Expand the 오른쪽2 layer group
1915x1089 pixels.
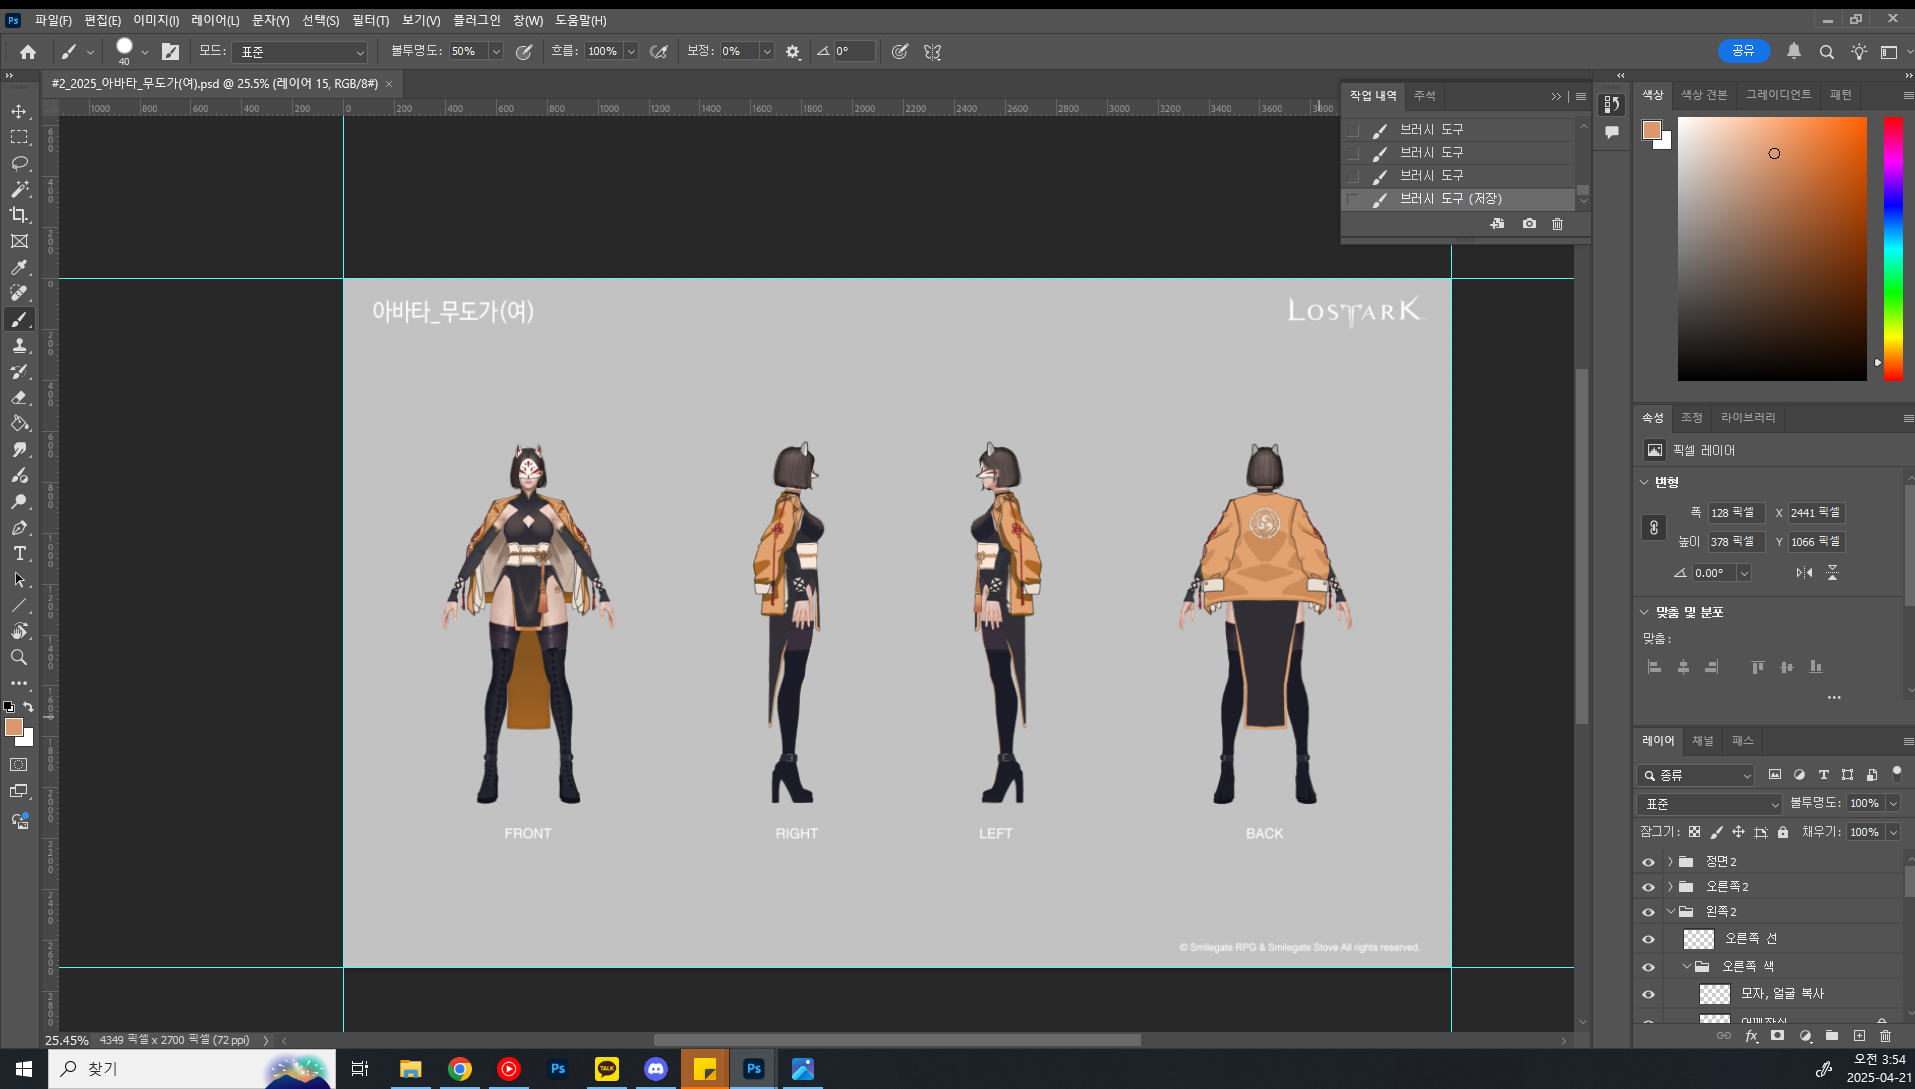point(1670,886)
